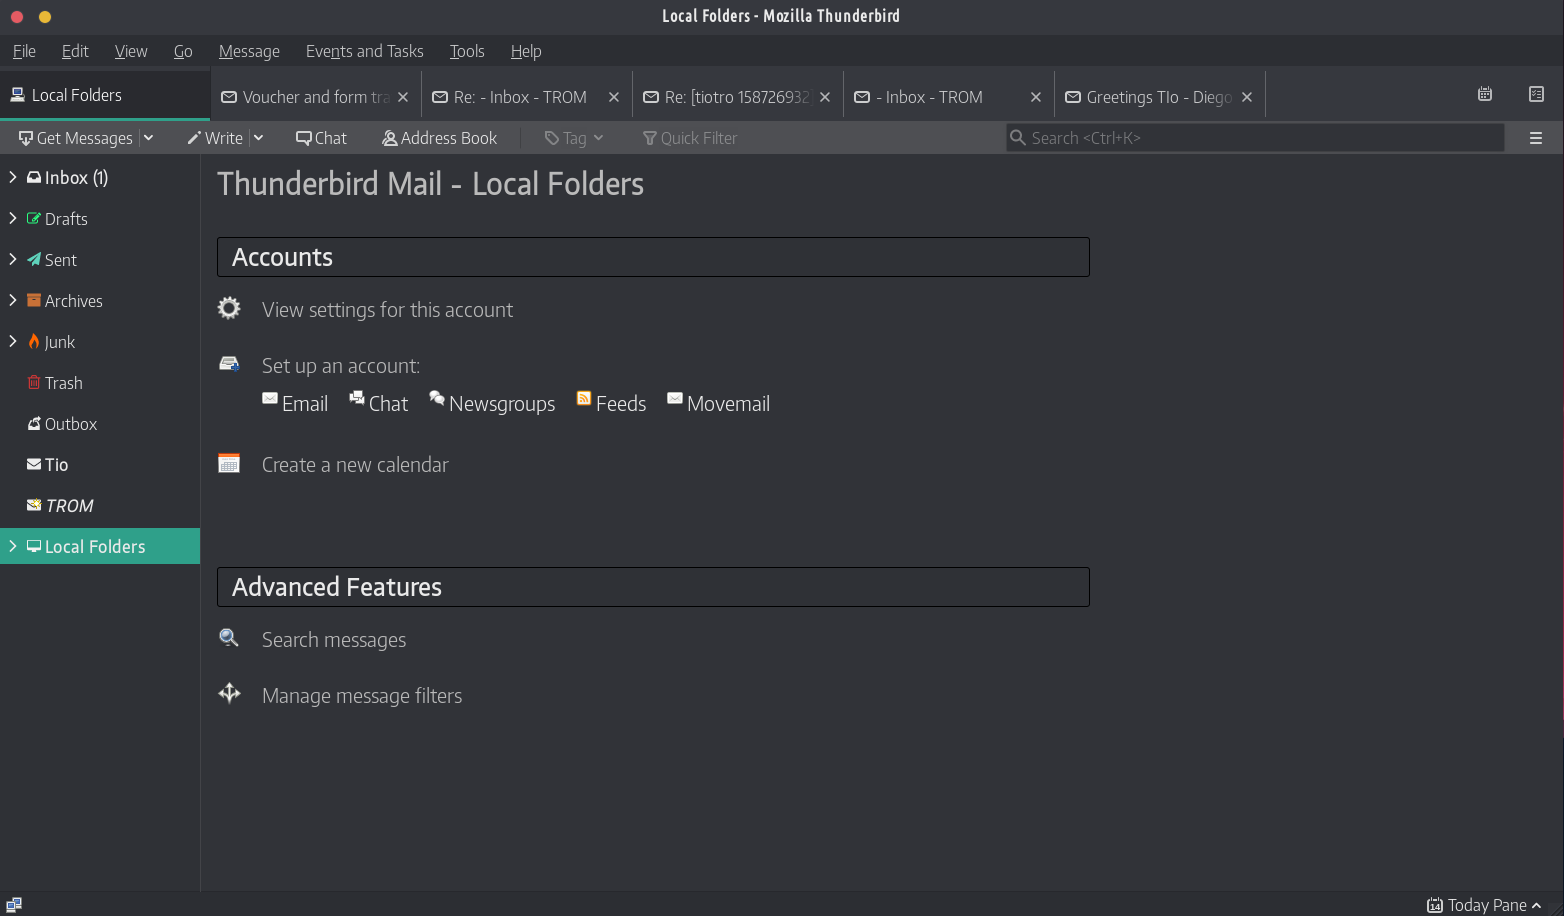1564x916 pixels.
Task: Open the View menu
Action: pyautogui.click(x=131, y=51)
